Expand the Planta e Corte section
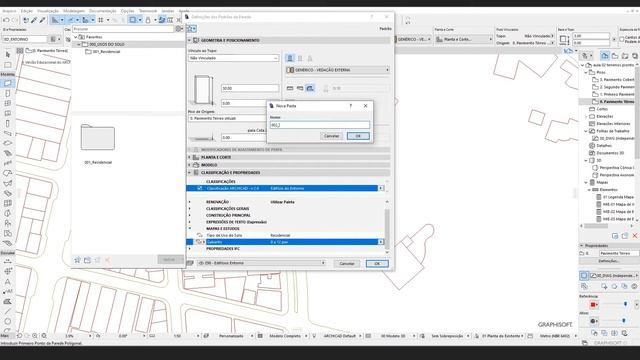Screen dimensions: 640x360 coord(189,157)
